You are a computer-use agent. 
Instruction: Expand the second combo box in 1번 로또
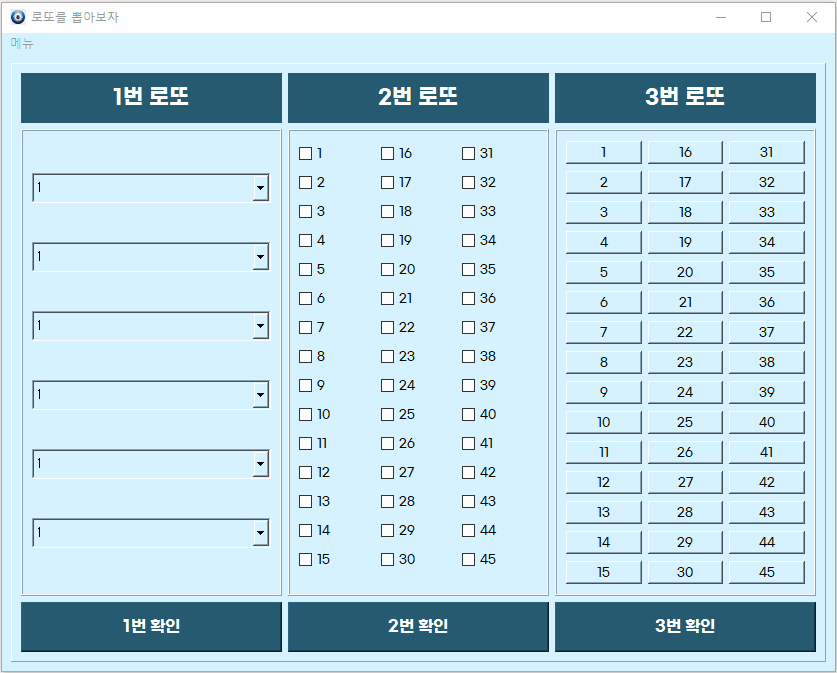(x=260, y=257)
